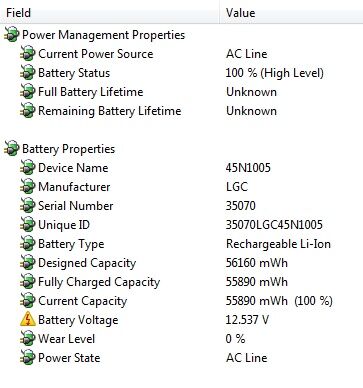
Task: Click the Current Capacity row icon
Action: (x=28, y=300)
